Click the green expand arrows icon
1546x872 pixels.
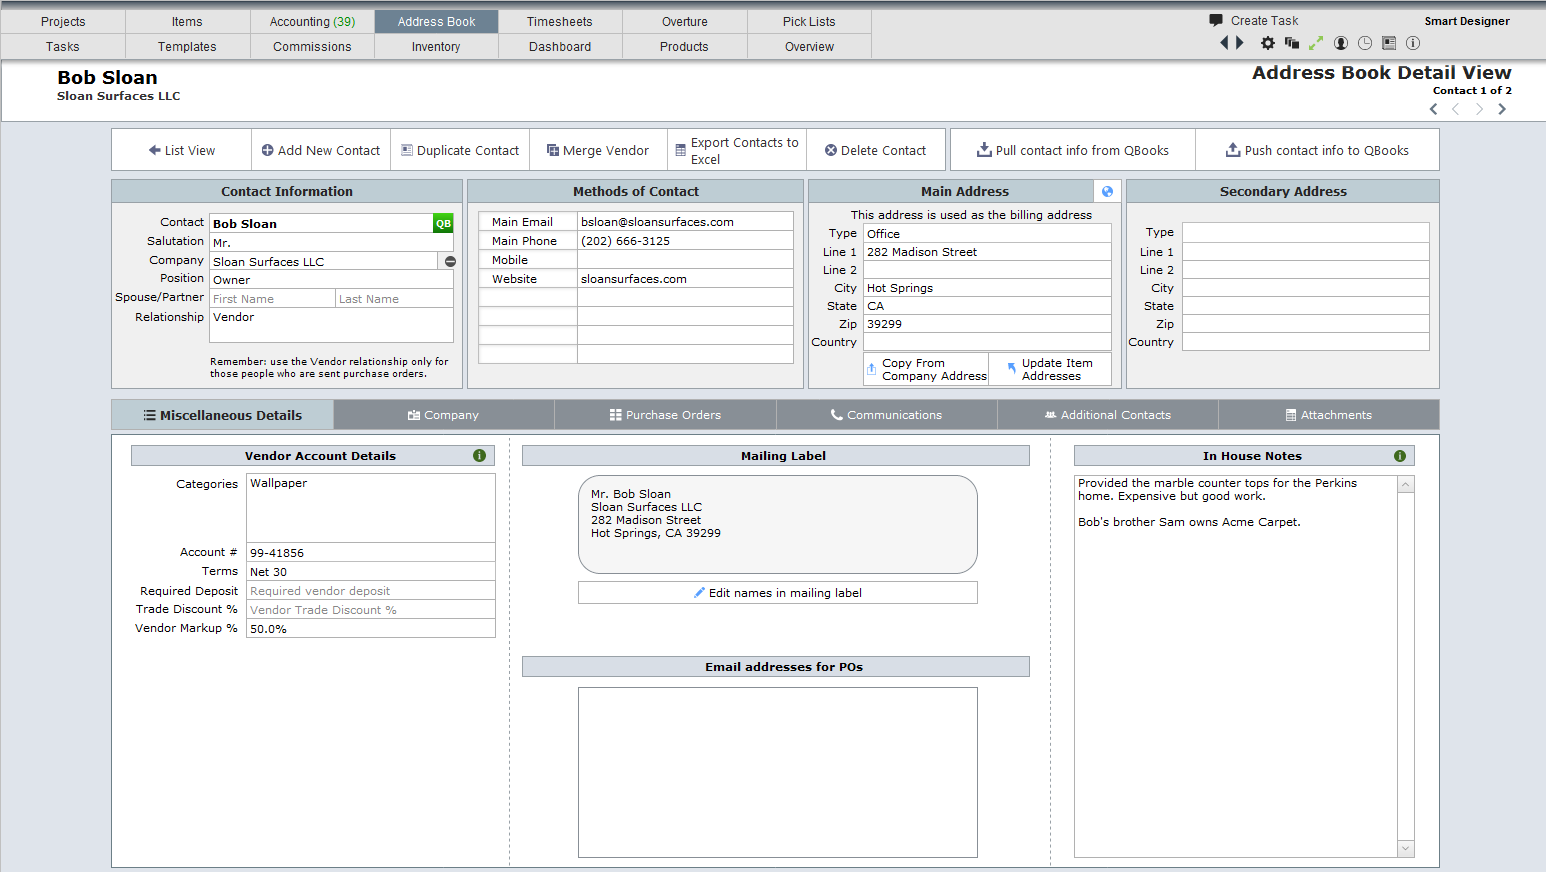click(x=1316, y=43)
